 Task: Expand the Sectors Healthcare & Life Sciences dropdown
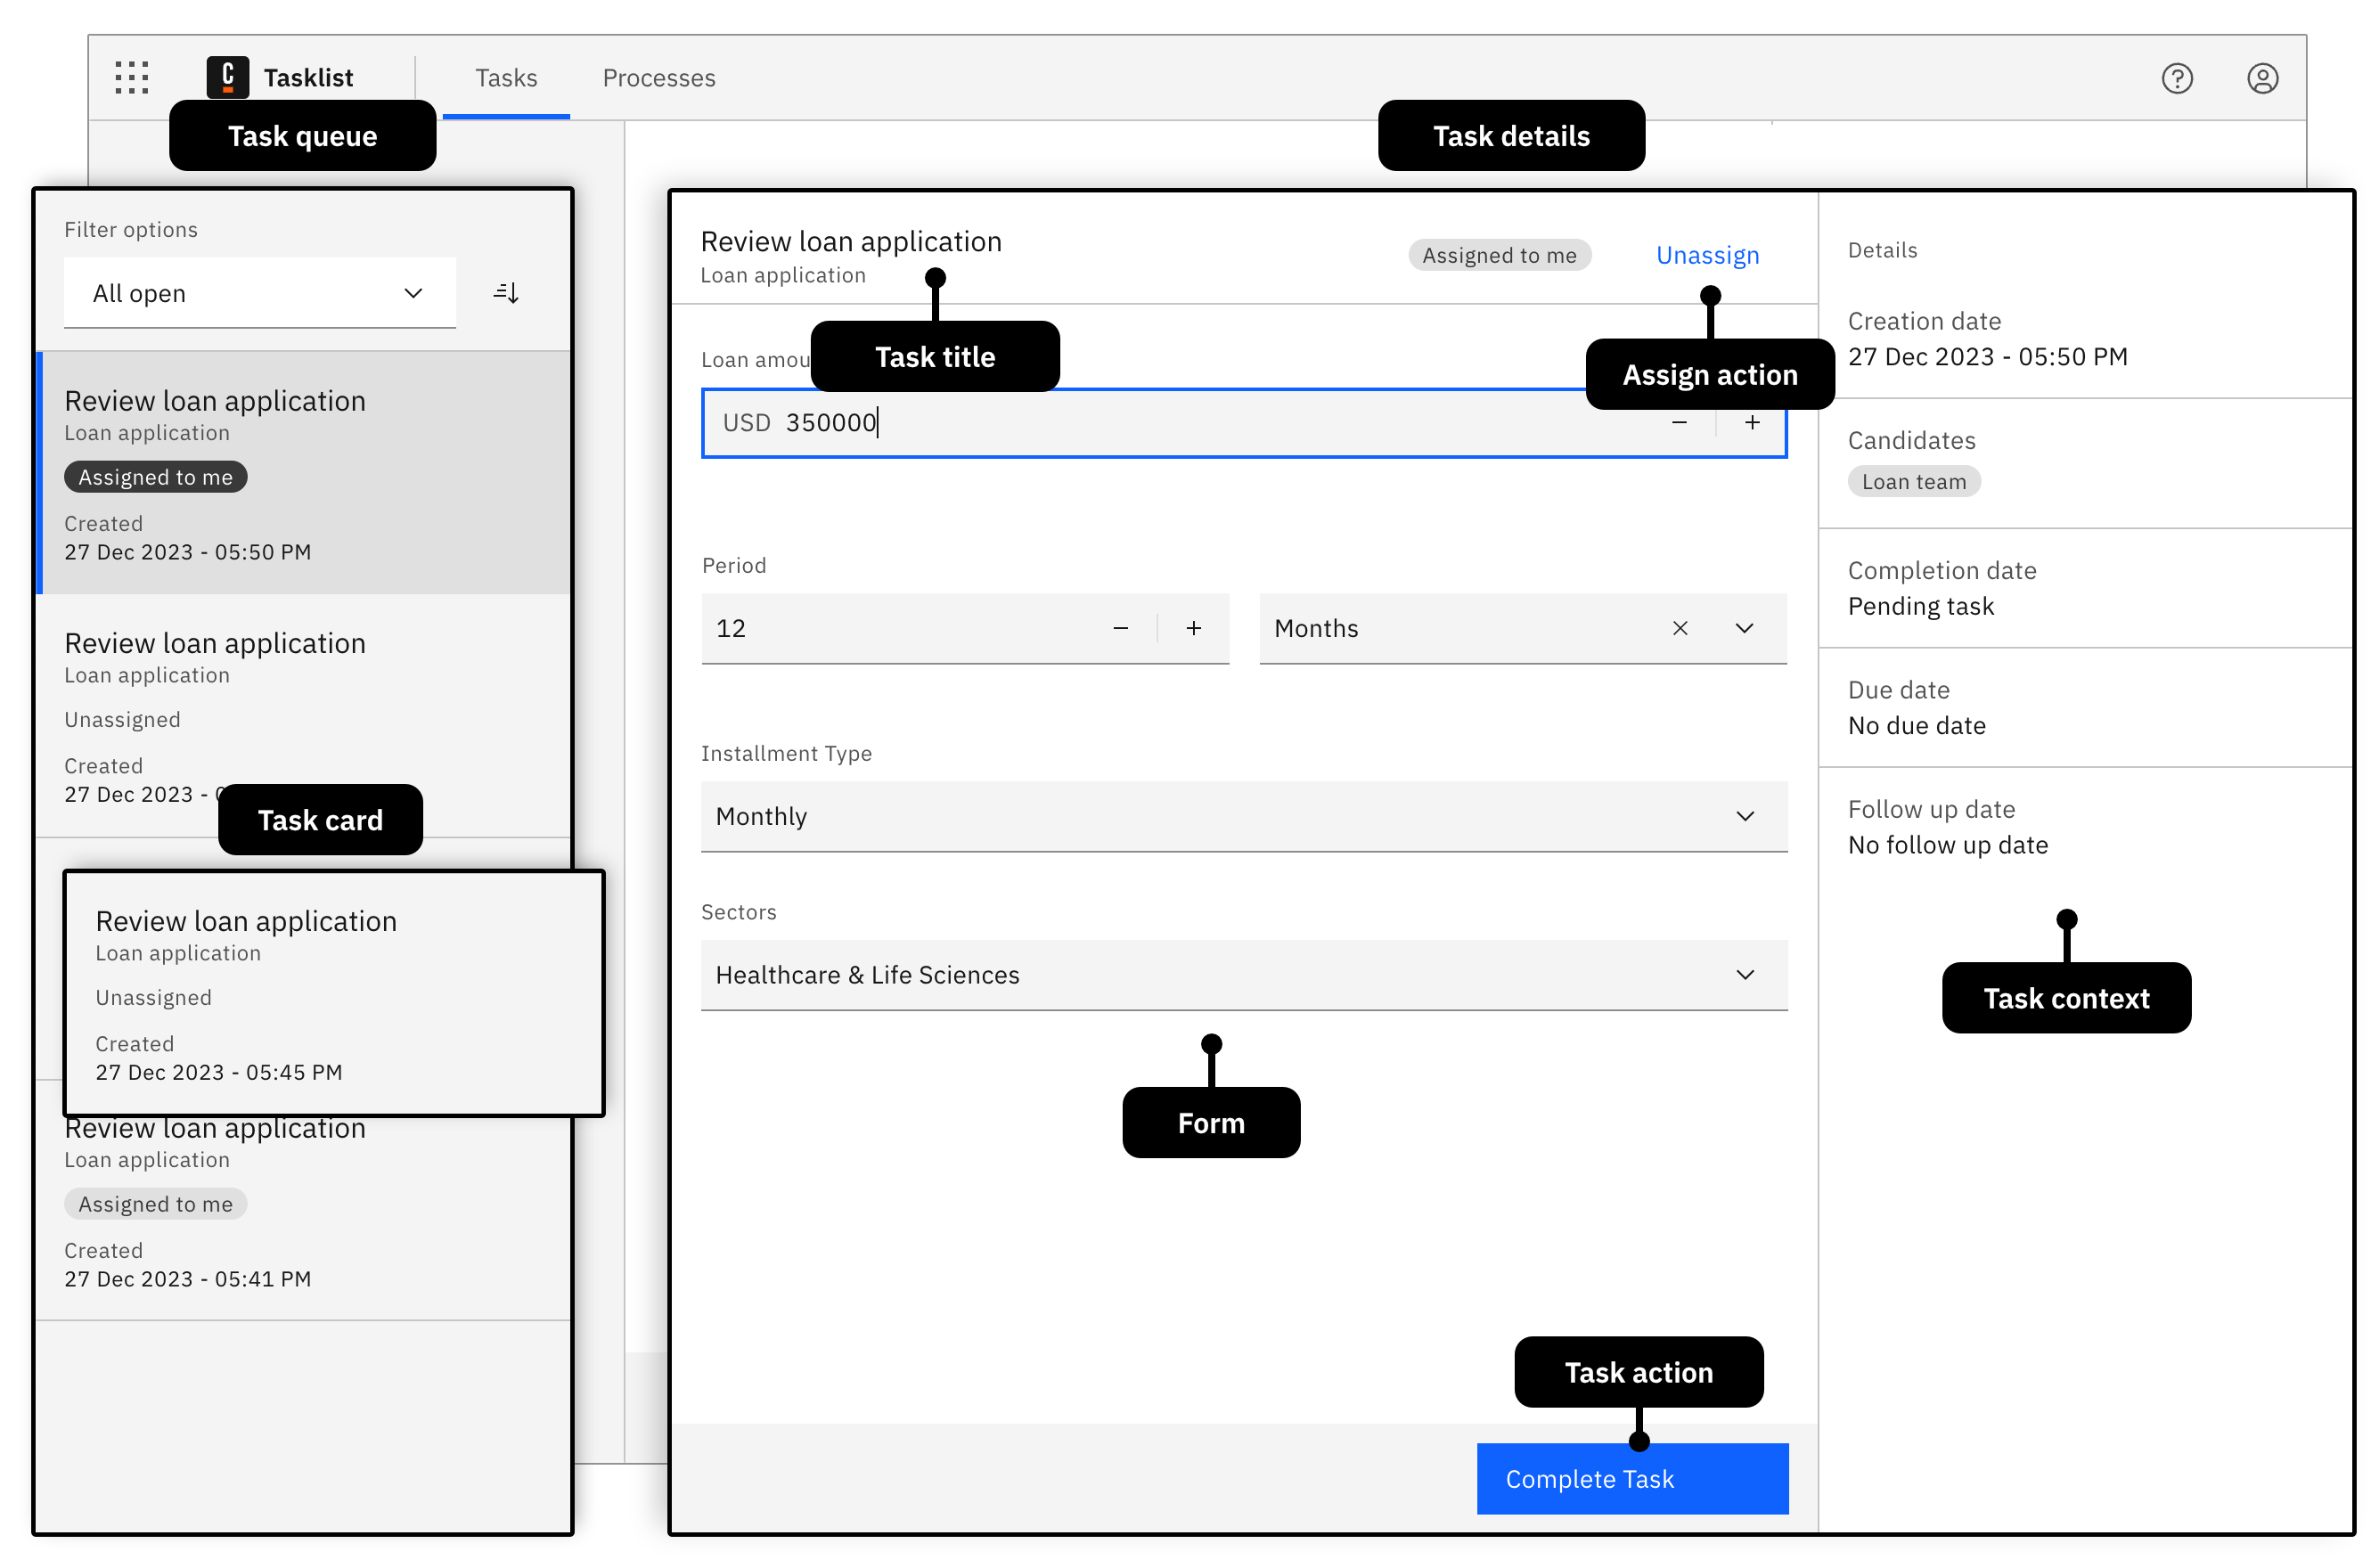pos(1243,975)
